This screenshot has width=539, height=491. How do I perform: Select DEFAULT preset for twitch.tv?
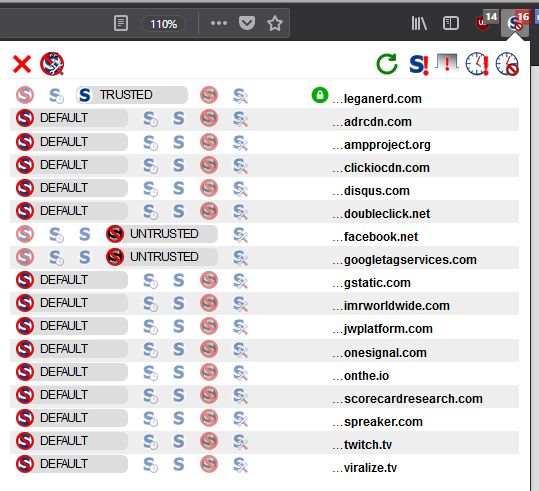[72, 441]
